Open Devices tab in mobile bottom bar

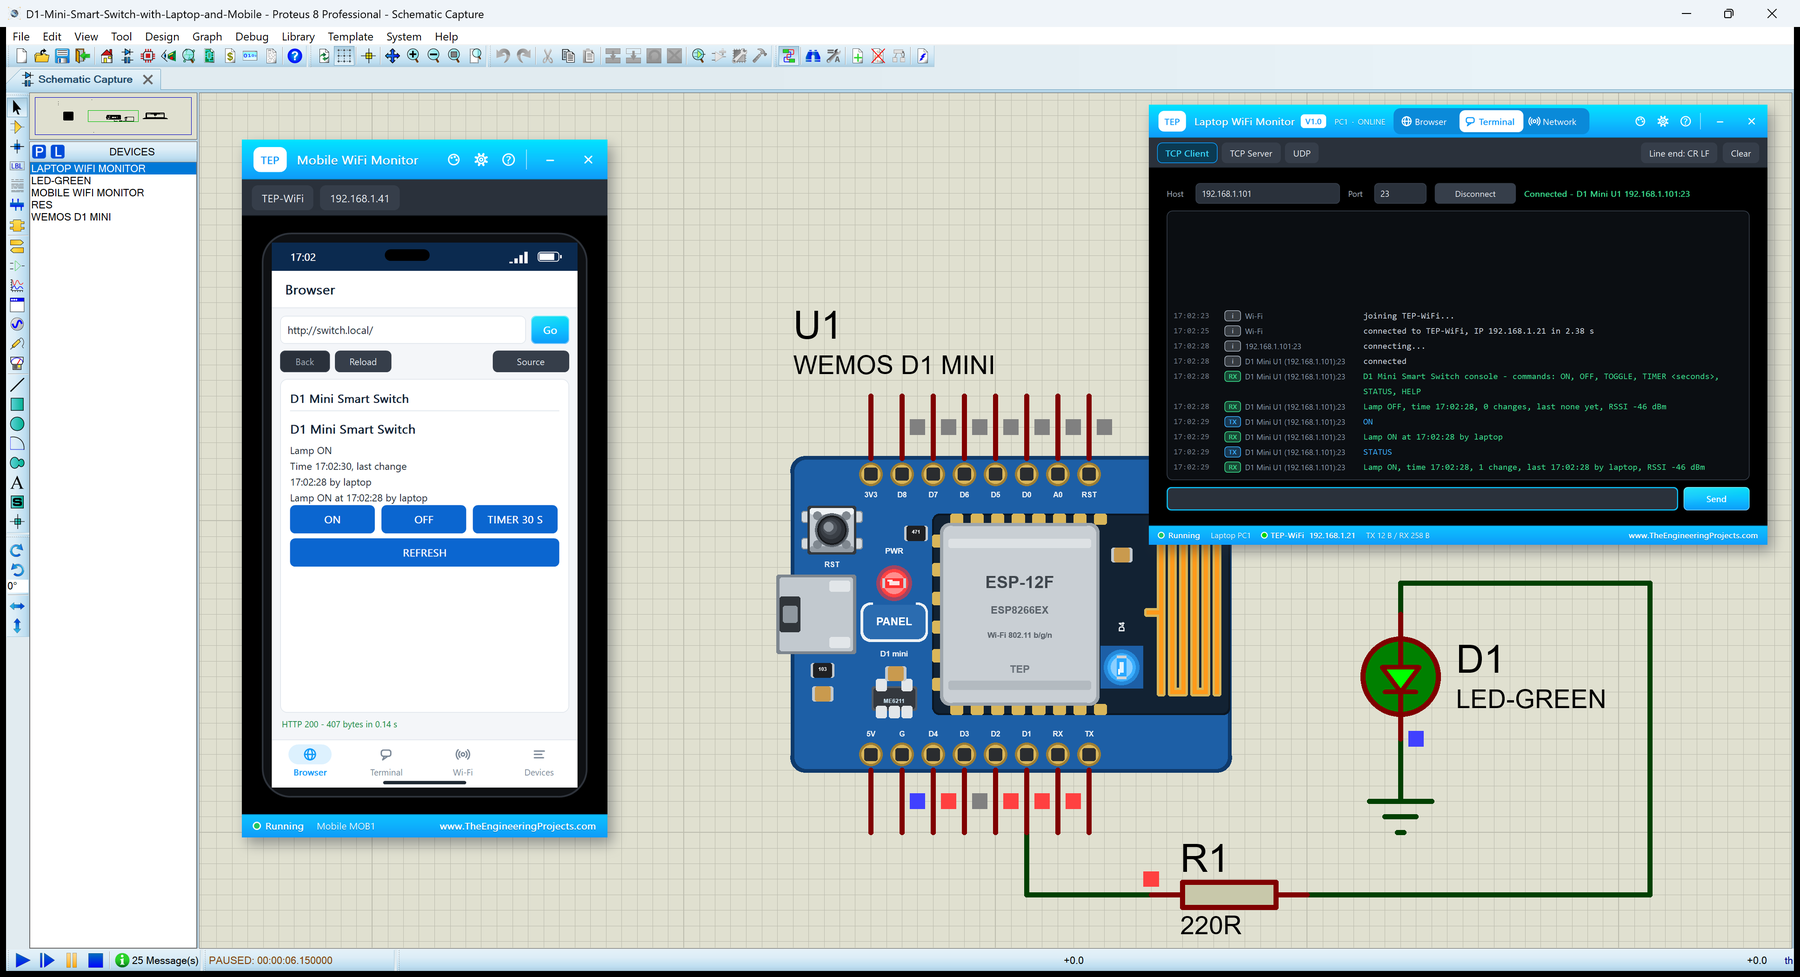[x=539, y=762]
